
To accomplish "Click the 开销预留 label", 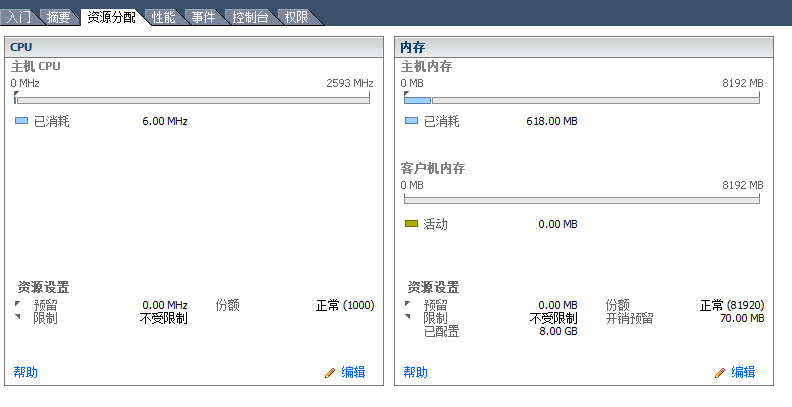I will 629,319.
